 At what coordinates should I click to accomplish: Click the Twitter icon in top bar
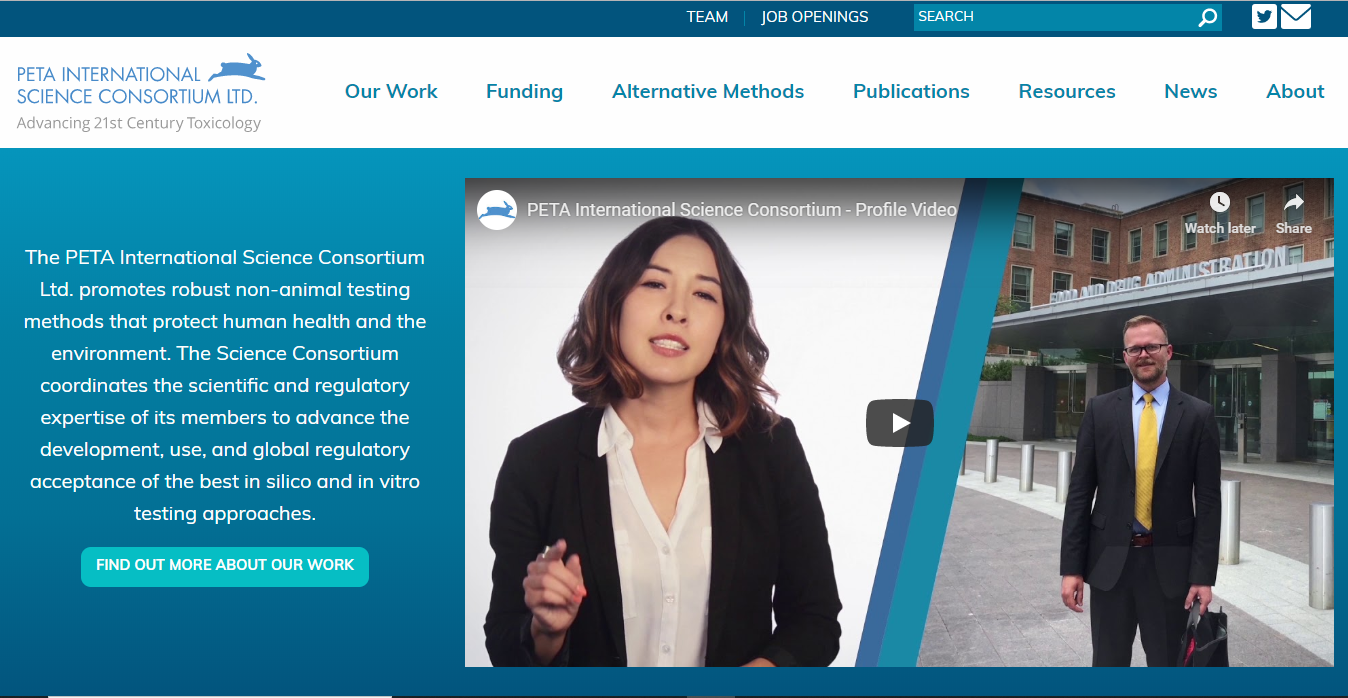click(1264, 17)
